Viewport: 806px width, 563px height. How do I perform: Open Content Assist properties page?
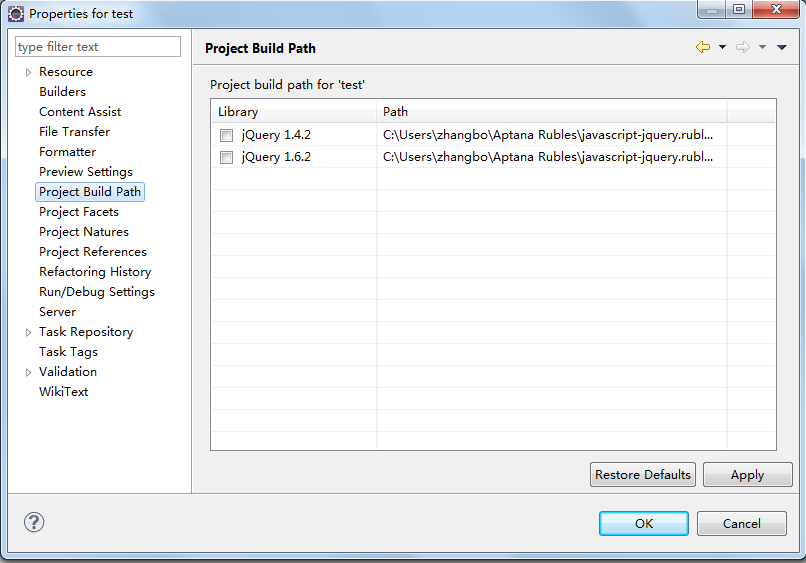[x=80, y=112]
